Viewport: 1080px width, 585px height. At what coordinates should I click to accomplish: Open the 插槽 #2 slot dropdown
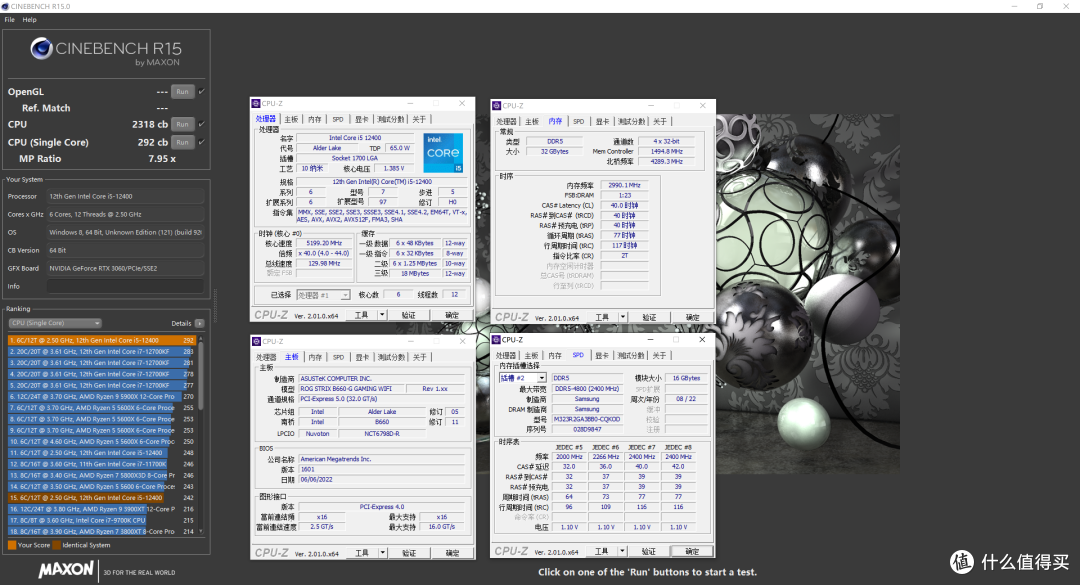(523, 378)
